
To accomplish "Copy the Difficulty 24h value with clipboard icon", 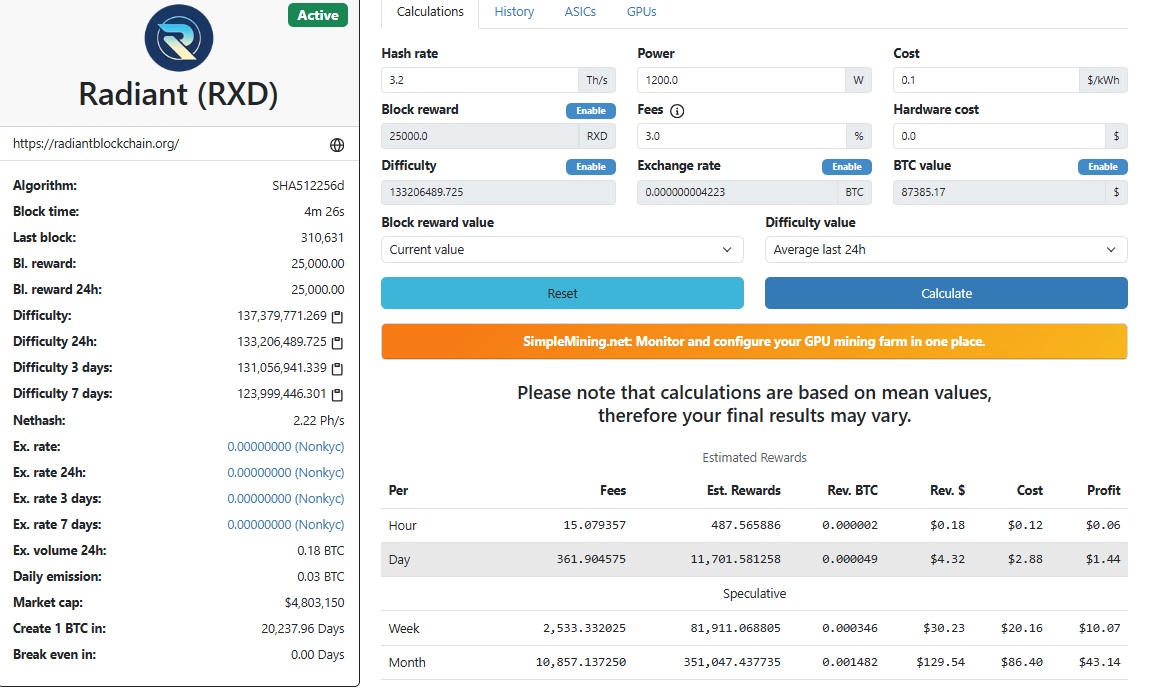I will coord(337,342).
